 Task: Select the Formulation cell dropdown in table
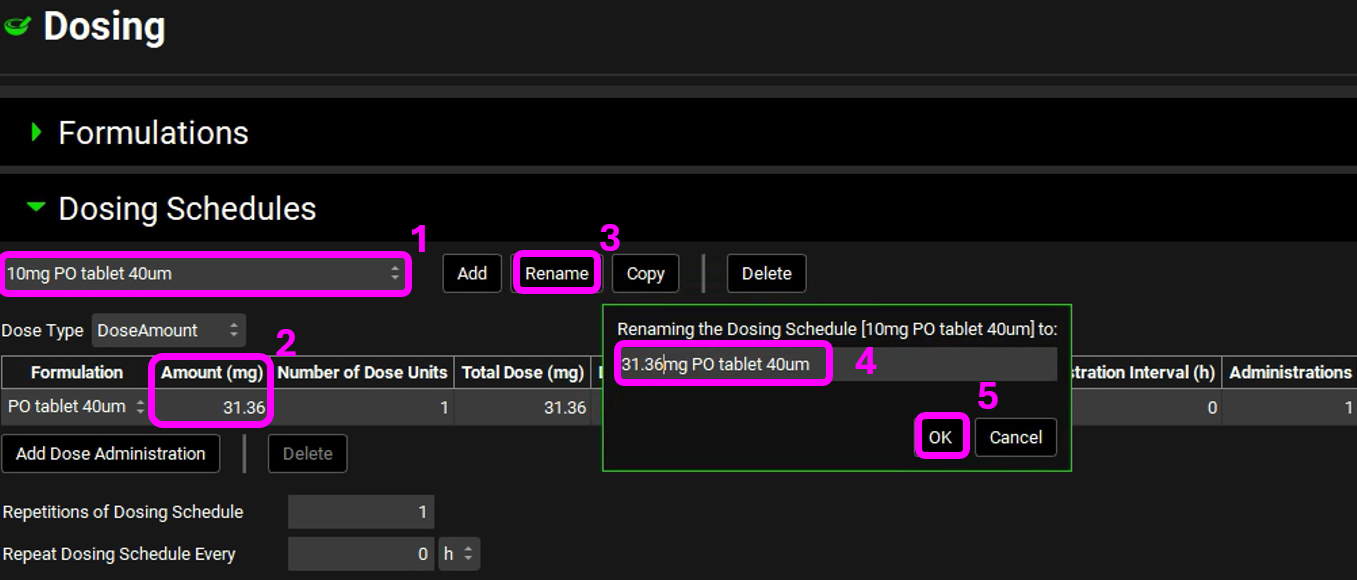pyautogui.click(x=76, y=407)
